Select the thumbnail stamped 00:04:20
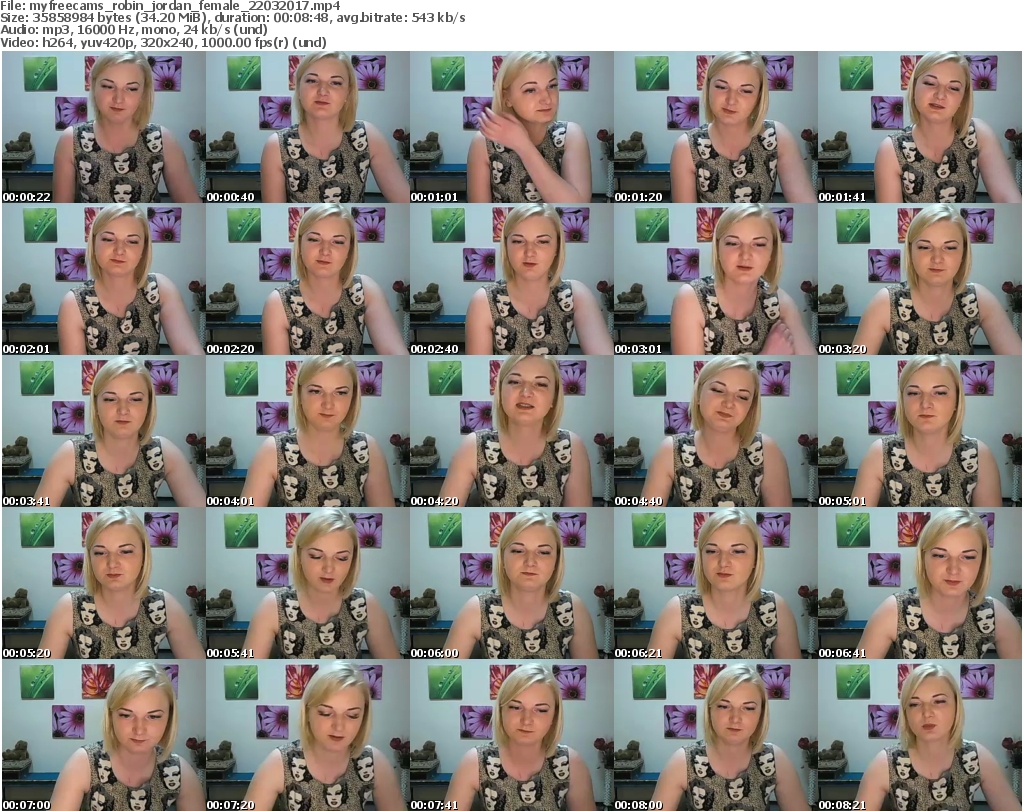1024x811 pixels. point(511,432)
